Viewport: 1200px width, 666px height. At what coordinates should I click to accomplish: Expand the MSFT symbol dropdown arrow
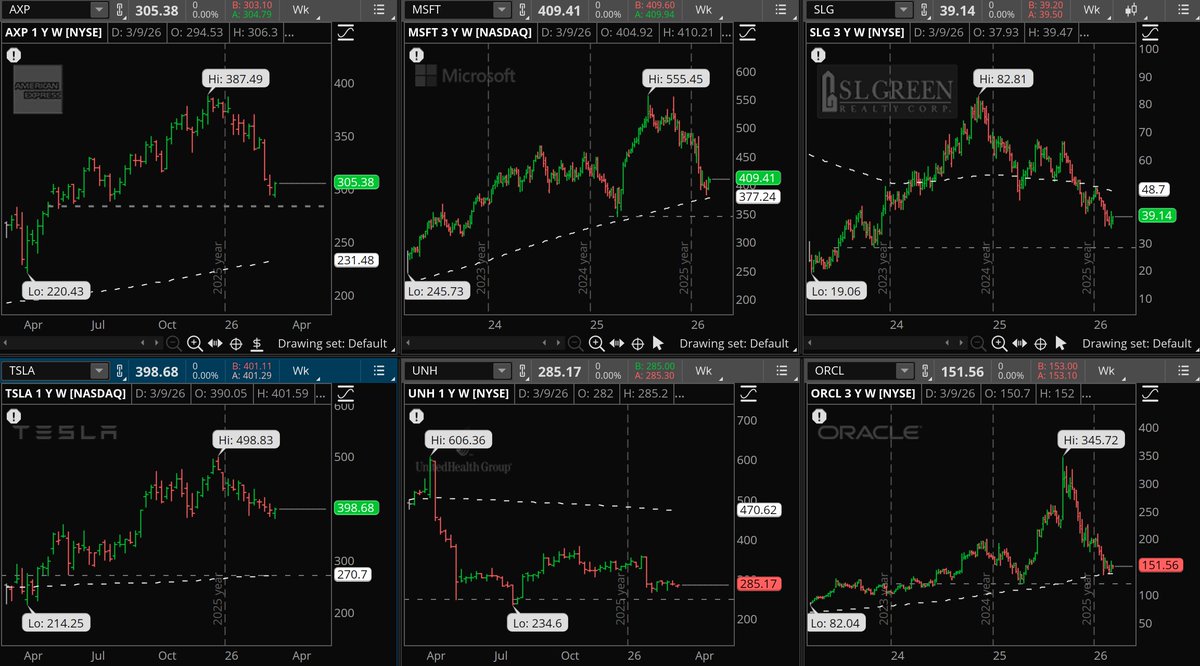click(502, 10)
